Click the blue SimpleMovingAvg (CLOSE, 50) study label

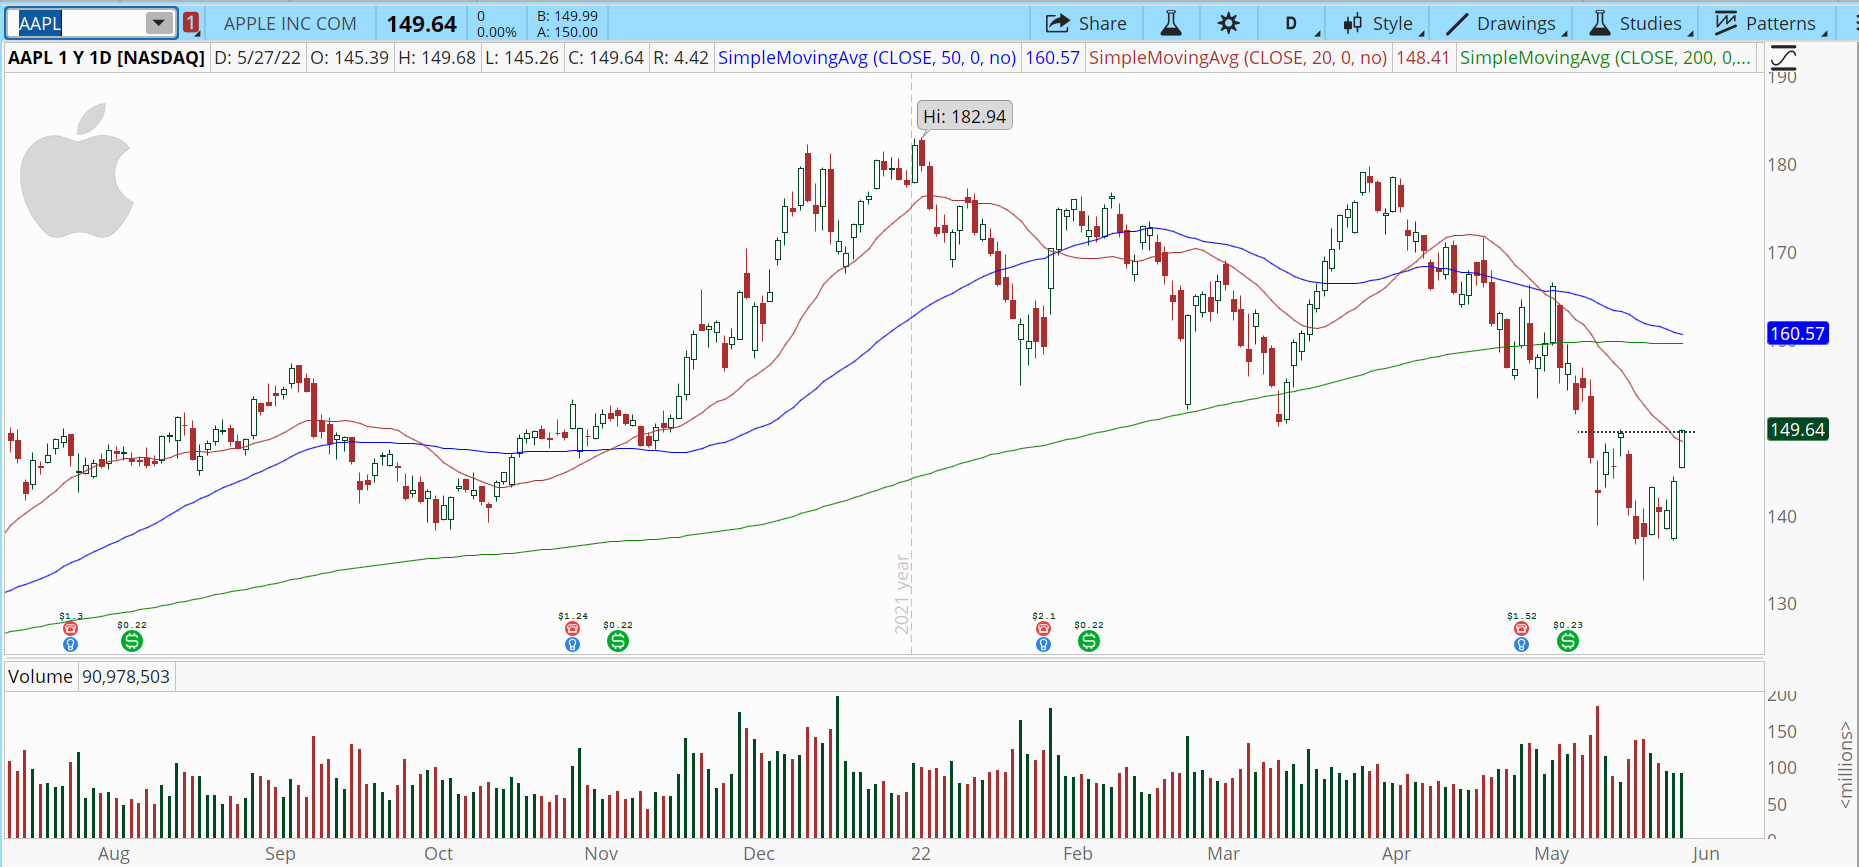click(867, 58)
